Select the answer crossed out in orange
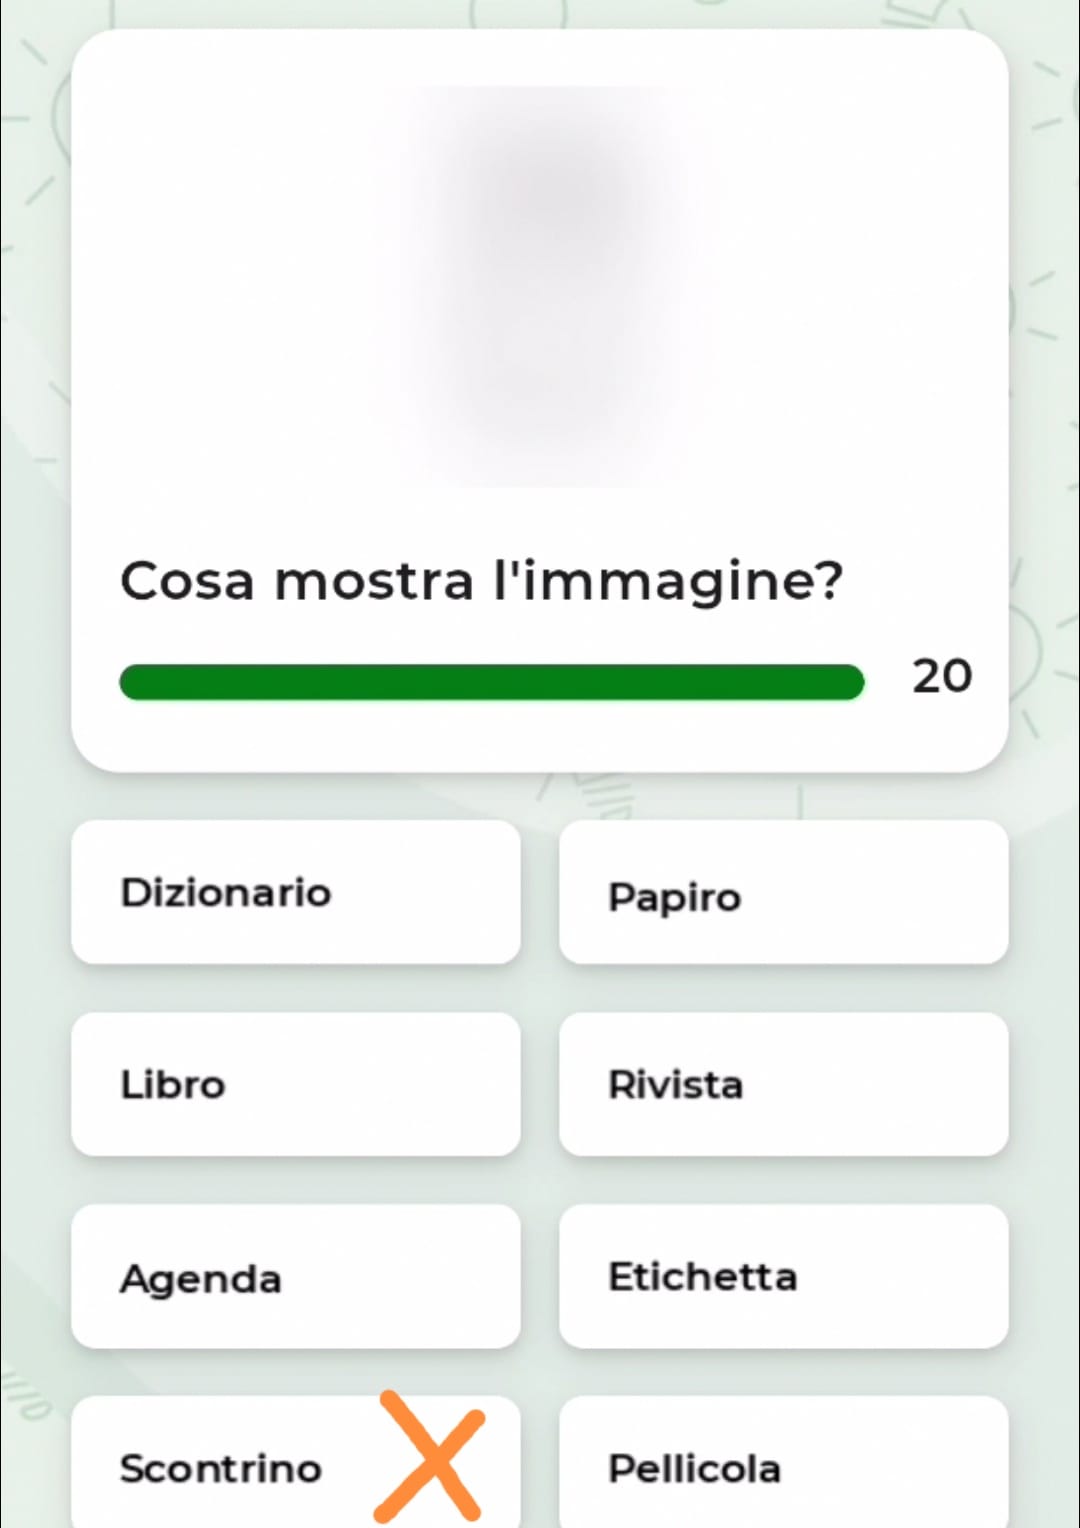 (x=296, y=1462)
